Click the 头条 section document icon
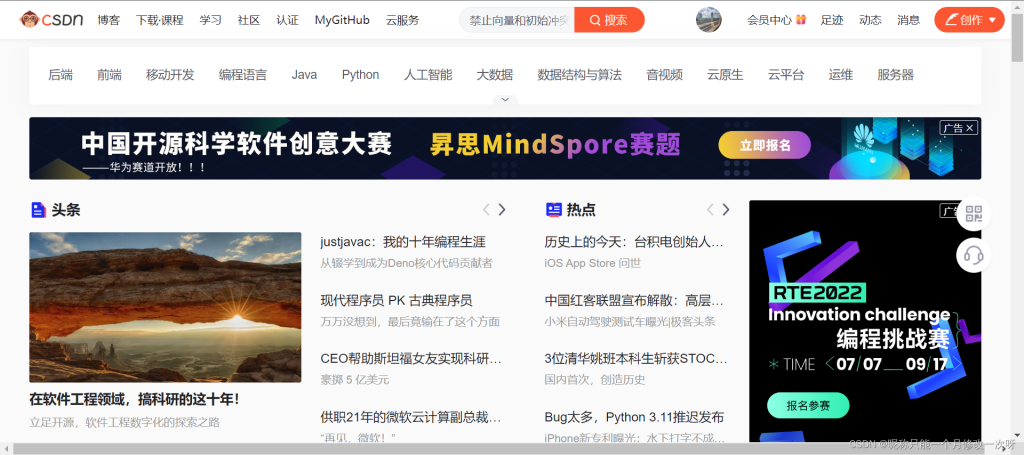 [x=38, y=210]
